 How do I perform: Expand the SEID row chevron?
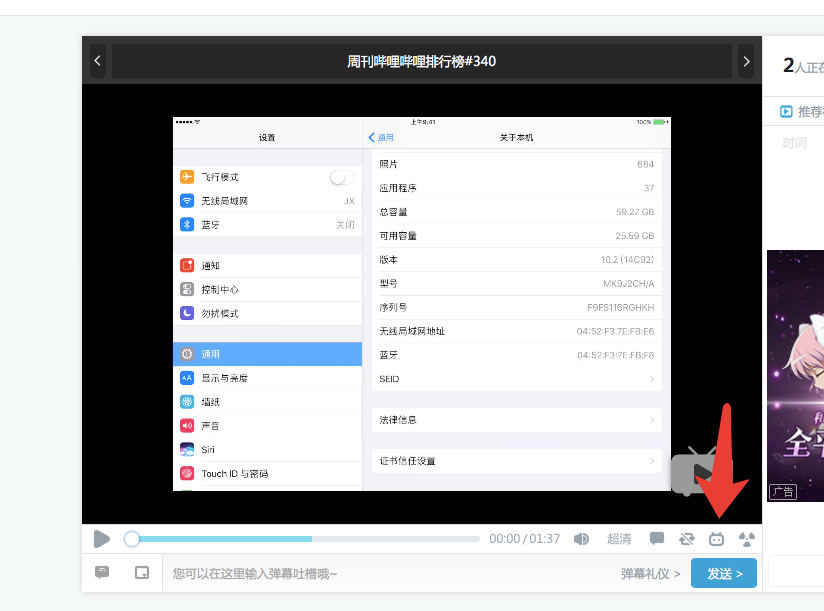(652, 379)
